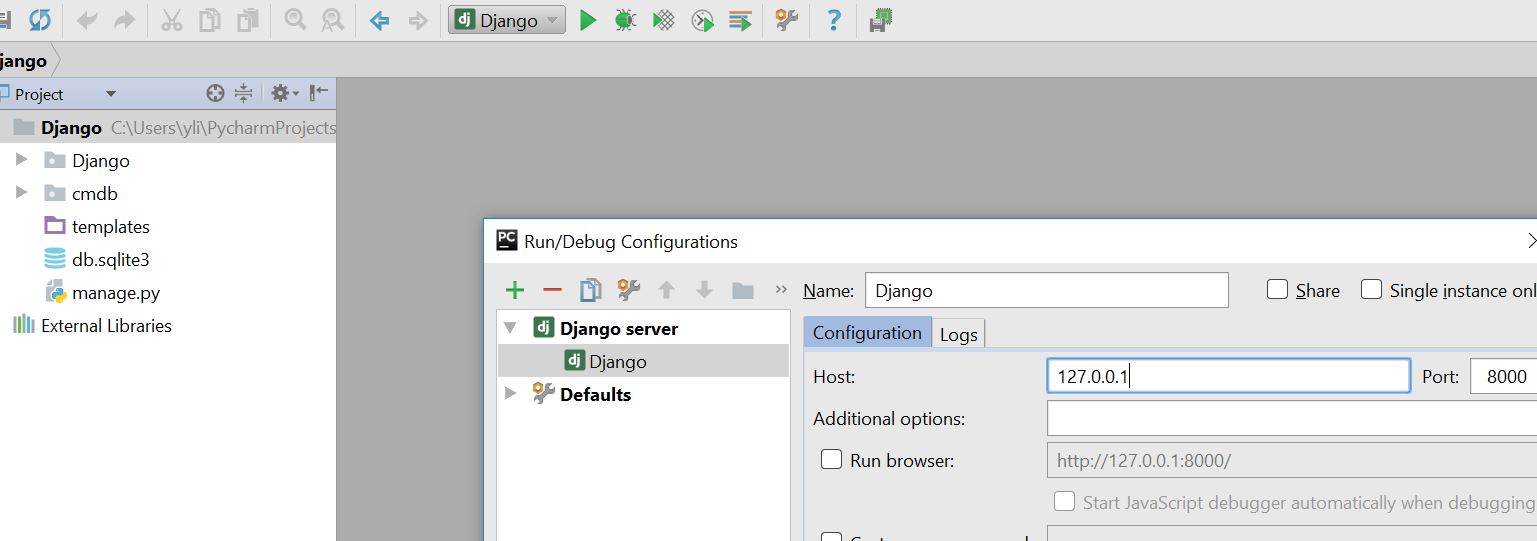Click the Host input field
1537x541 pixels.
coord(1228,376)
